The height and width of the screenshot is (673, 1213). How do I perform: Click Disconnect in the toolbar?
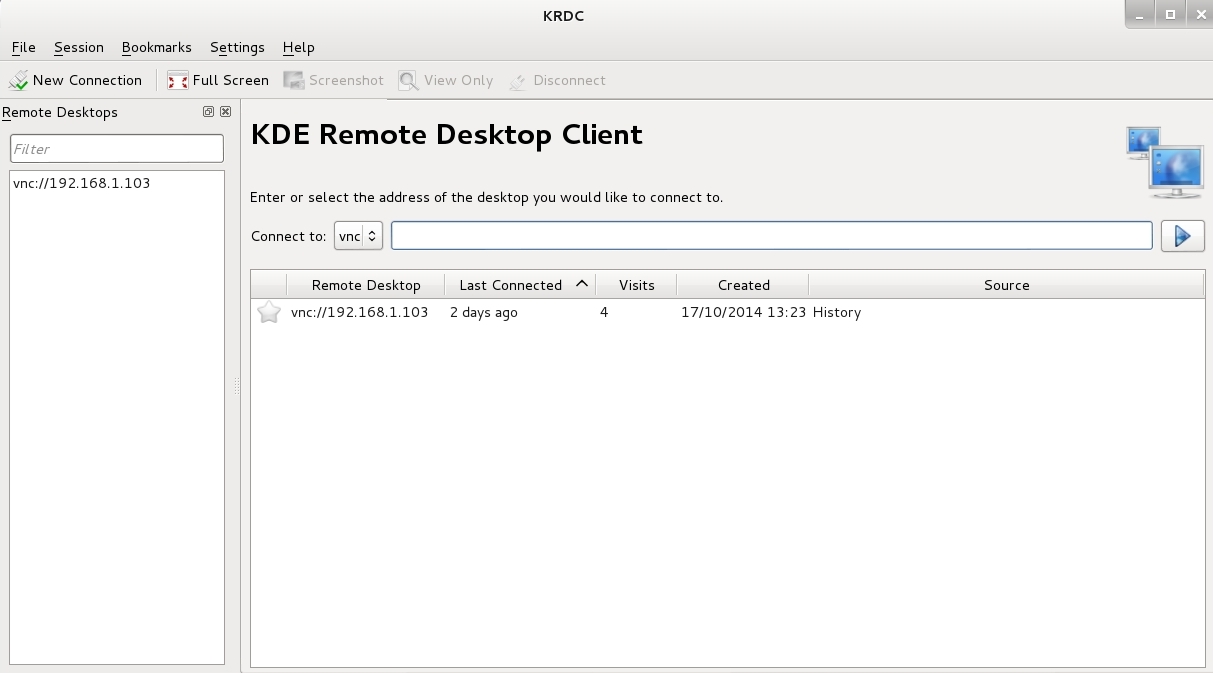(x=557, y=80)
